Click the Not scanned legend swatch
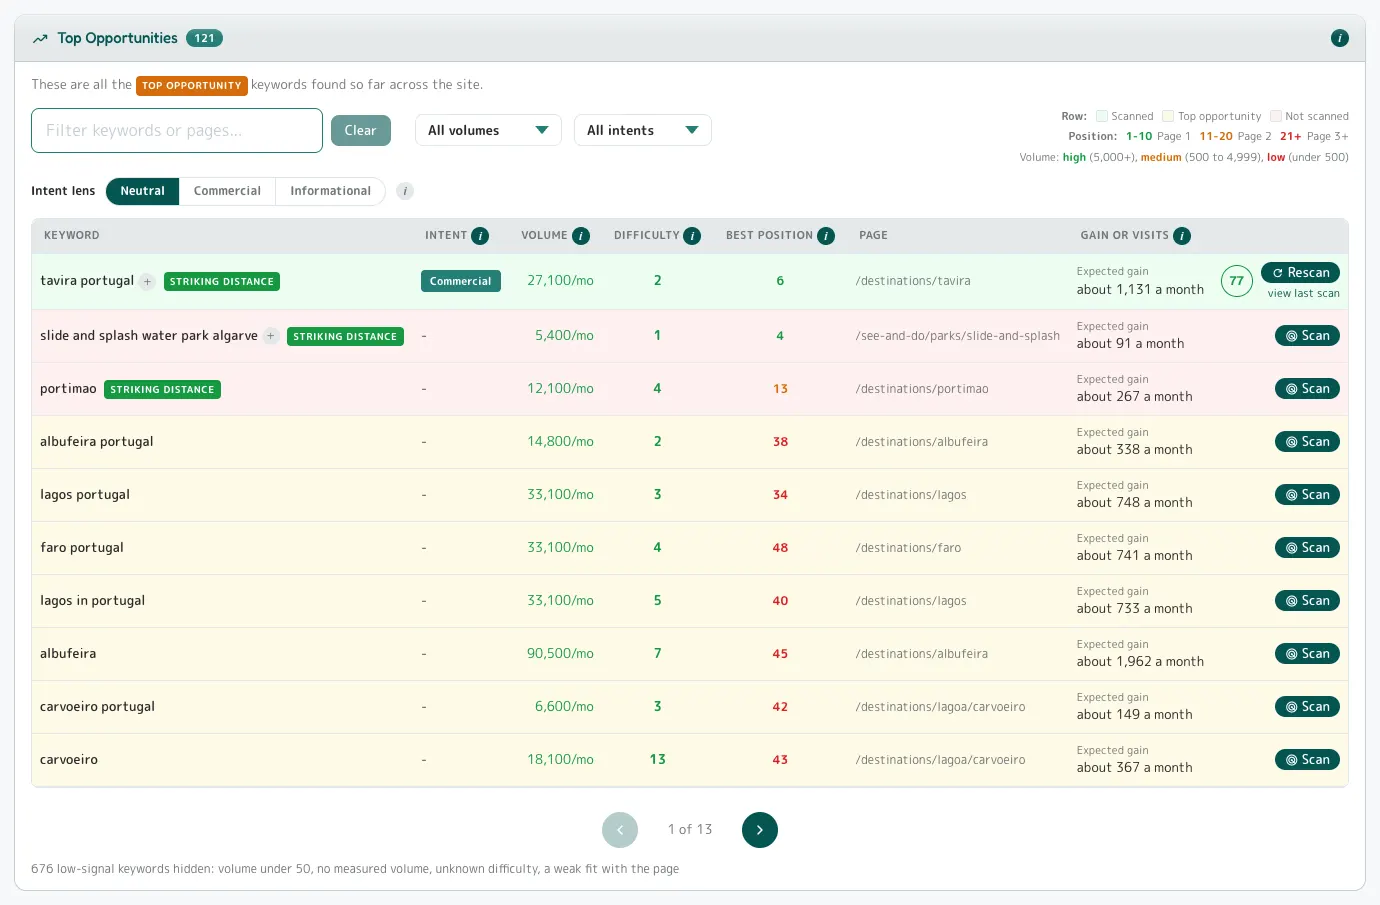1380x905 pixels. (1276, 116)
